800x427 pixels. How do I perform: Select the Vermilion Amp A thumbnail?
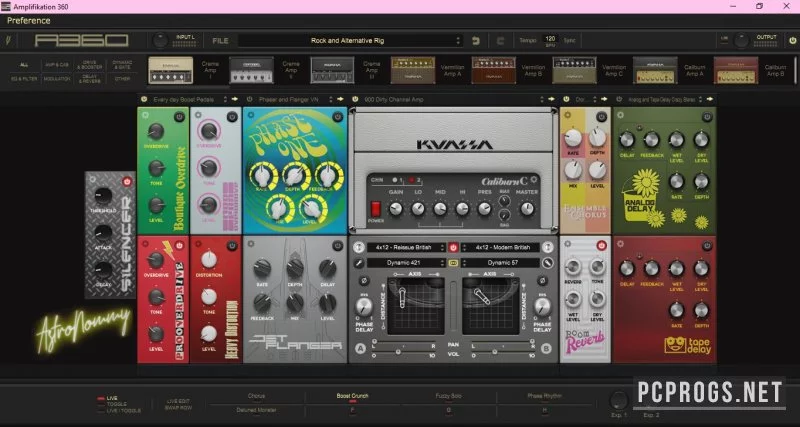tap(413, 70)
